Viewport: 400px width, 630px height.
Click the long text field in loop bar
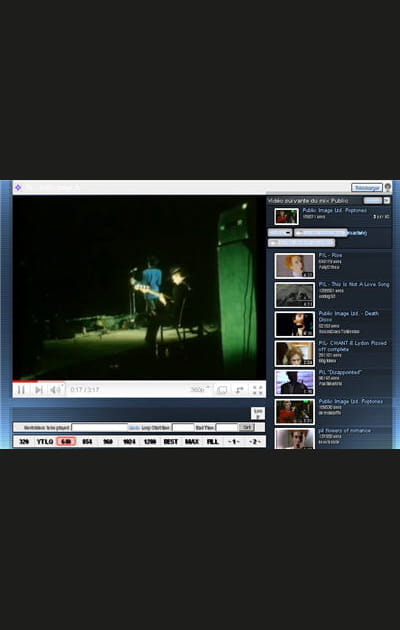pyautogui.click(x=100, y=428)
